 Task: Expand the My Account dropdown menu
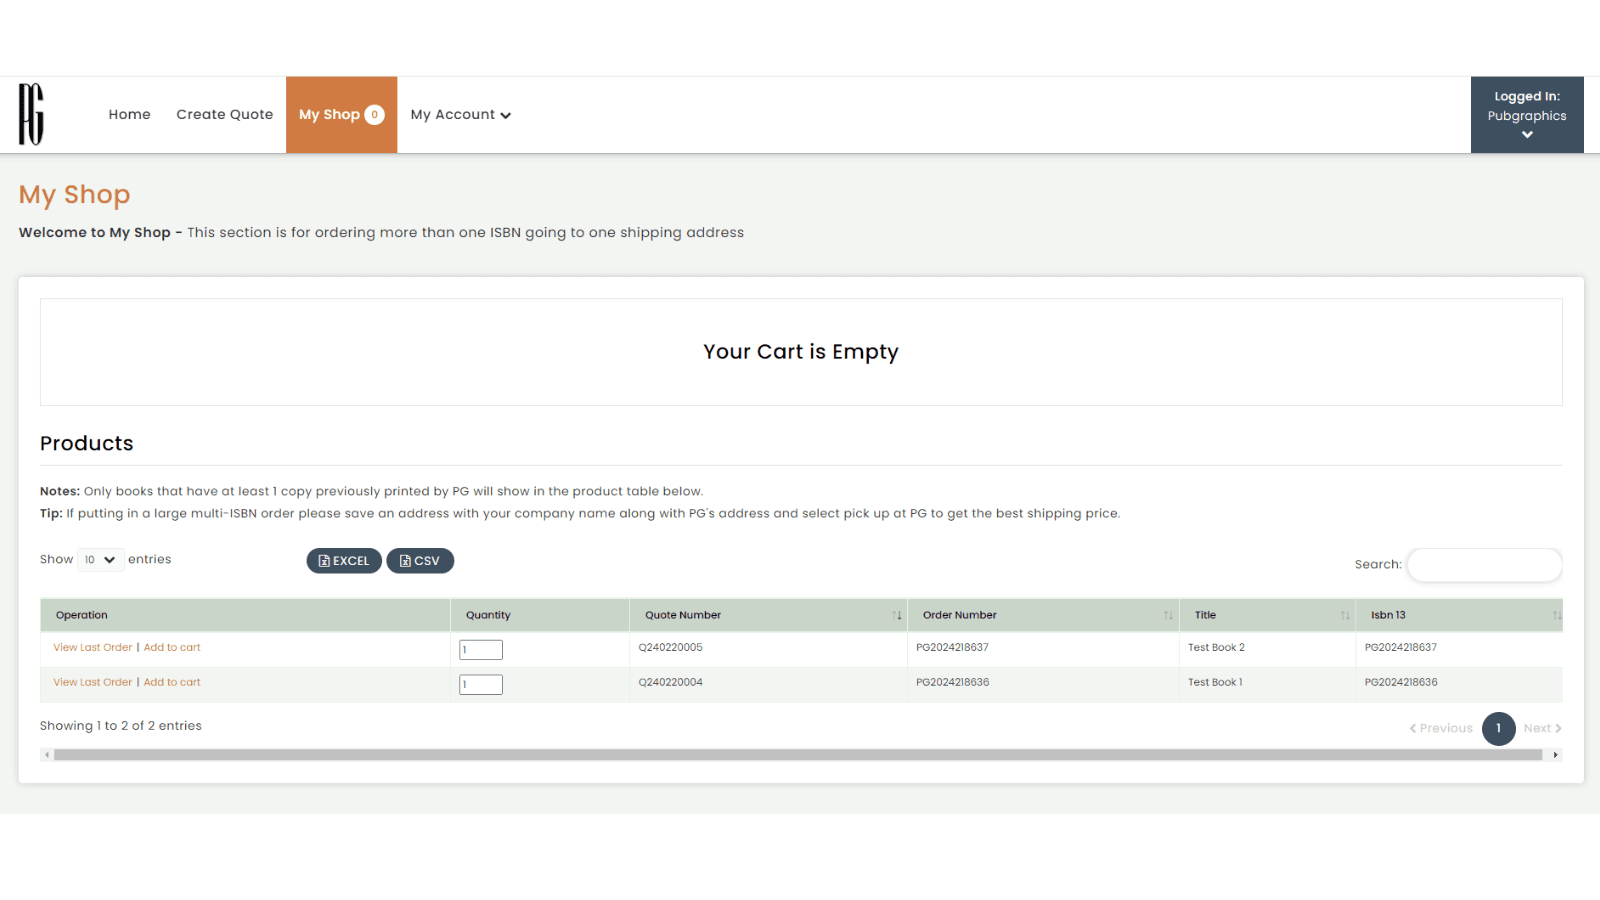(460, 115)
